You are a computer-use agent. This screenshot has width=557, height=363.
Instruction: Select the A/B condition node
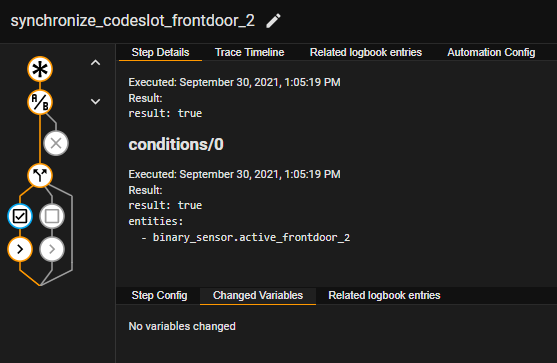[40, 103]
